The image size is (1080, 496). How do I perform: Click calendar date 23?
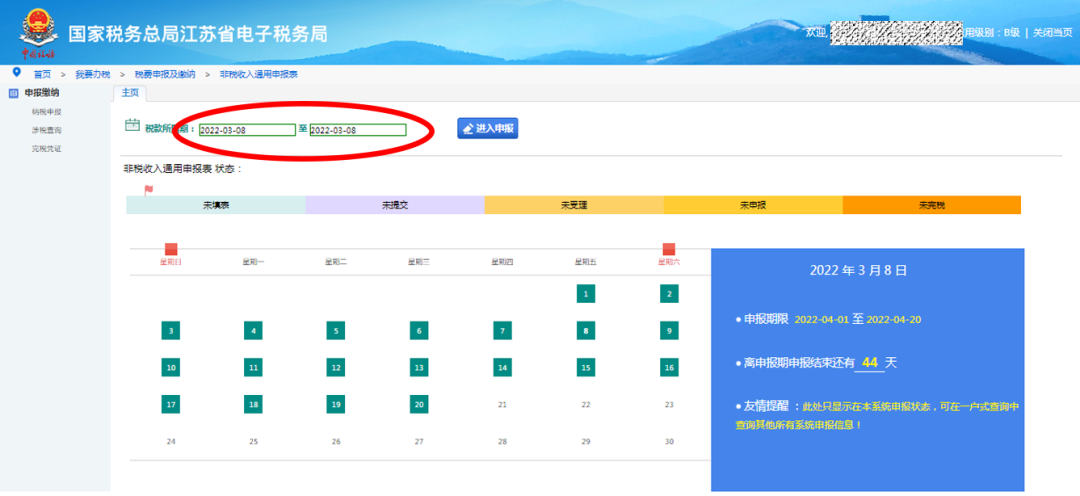pos(669,405)
